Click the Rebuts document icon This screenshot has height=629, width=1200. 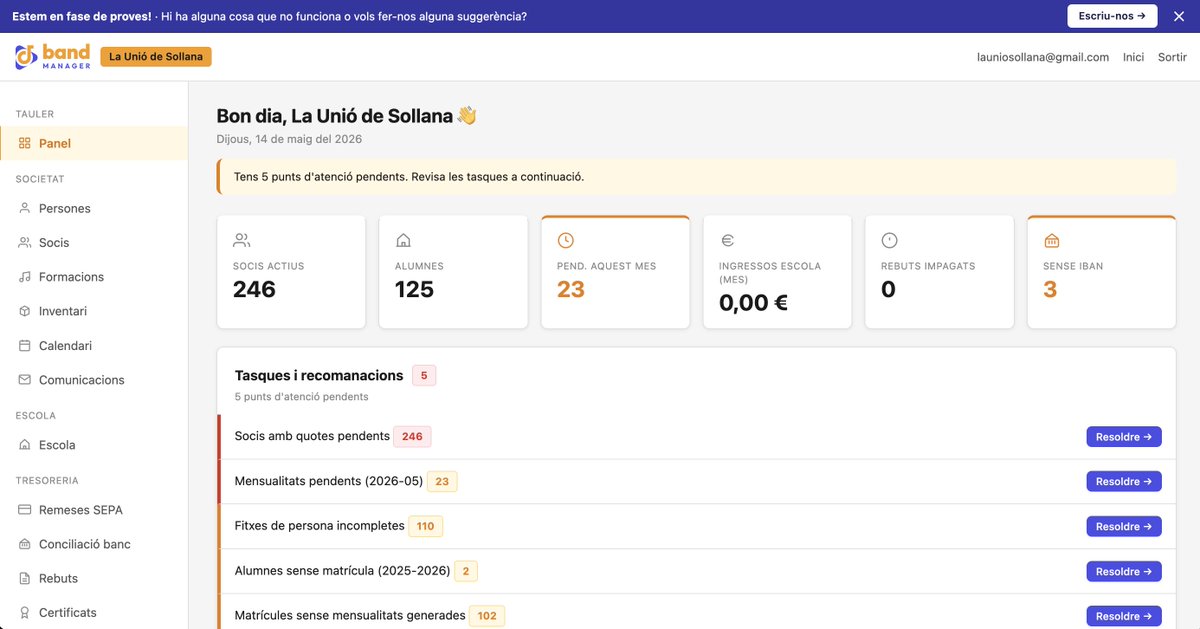point(25,578)
